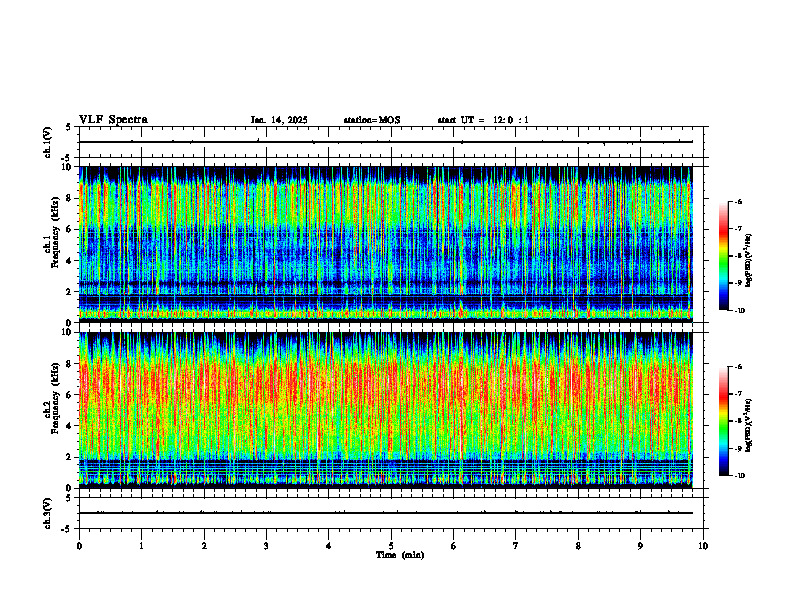Image resolution: width=792 pixels, height=612 pixels.
Task: Click the ch.2 log(PSD) colorbar unit label
Action: pos(749,426)
